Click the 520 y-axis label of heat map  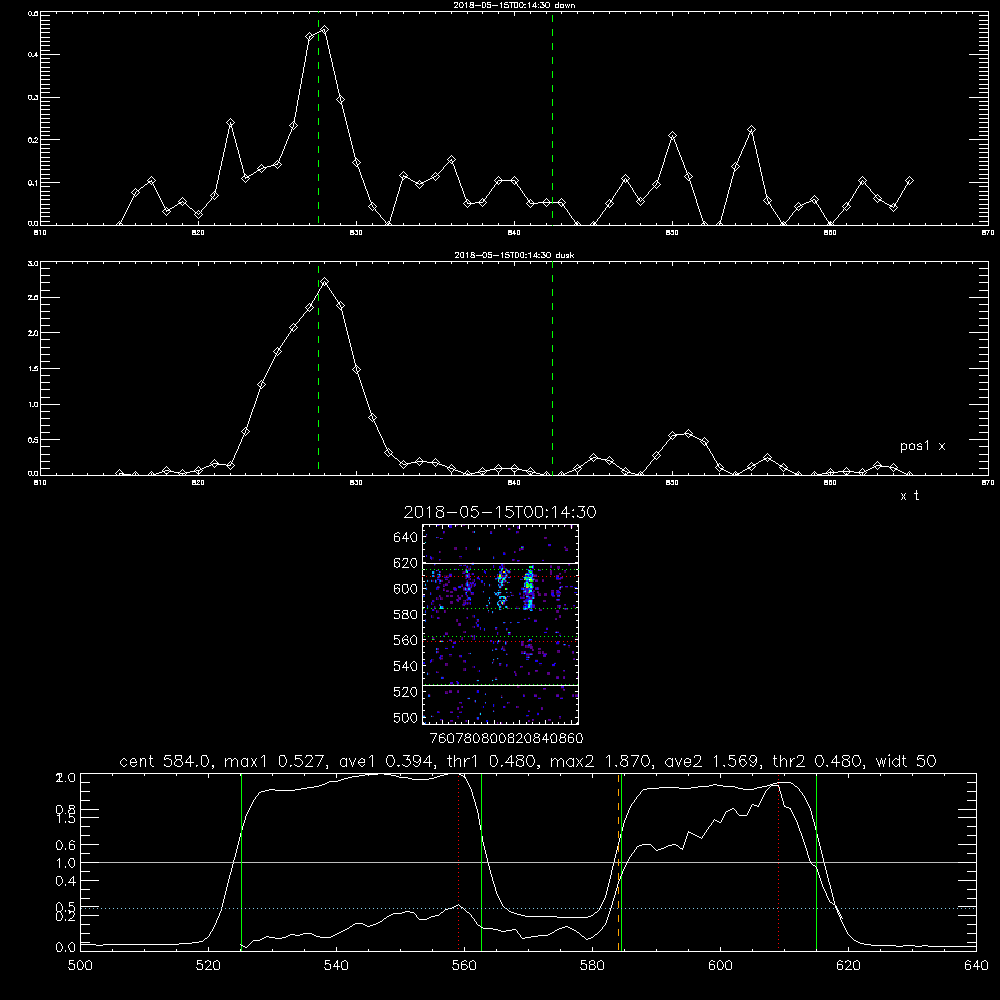coord(406,692)
